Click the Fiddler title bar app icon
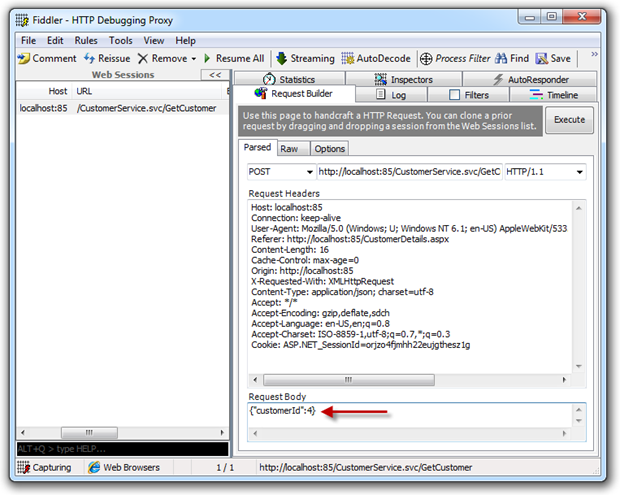This screenshot has width=620, height=495. pos(22,20)
